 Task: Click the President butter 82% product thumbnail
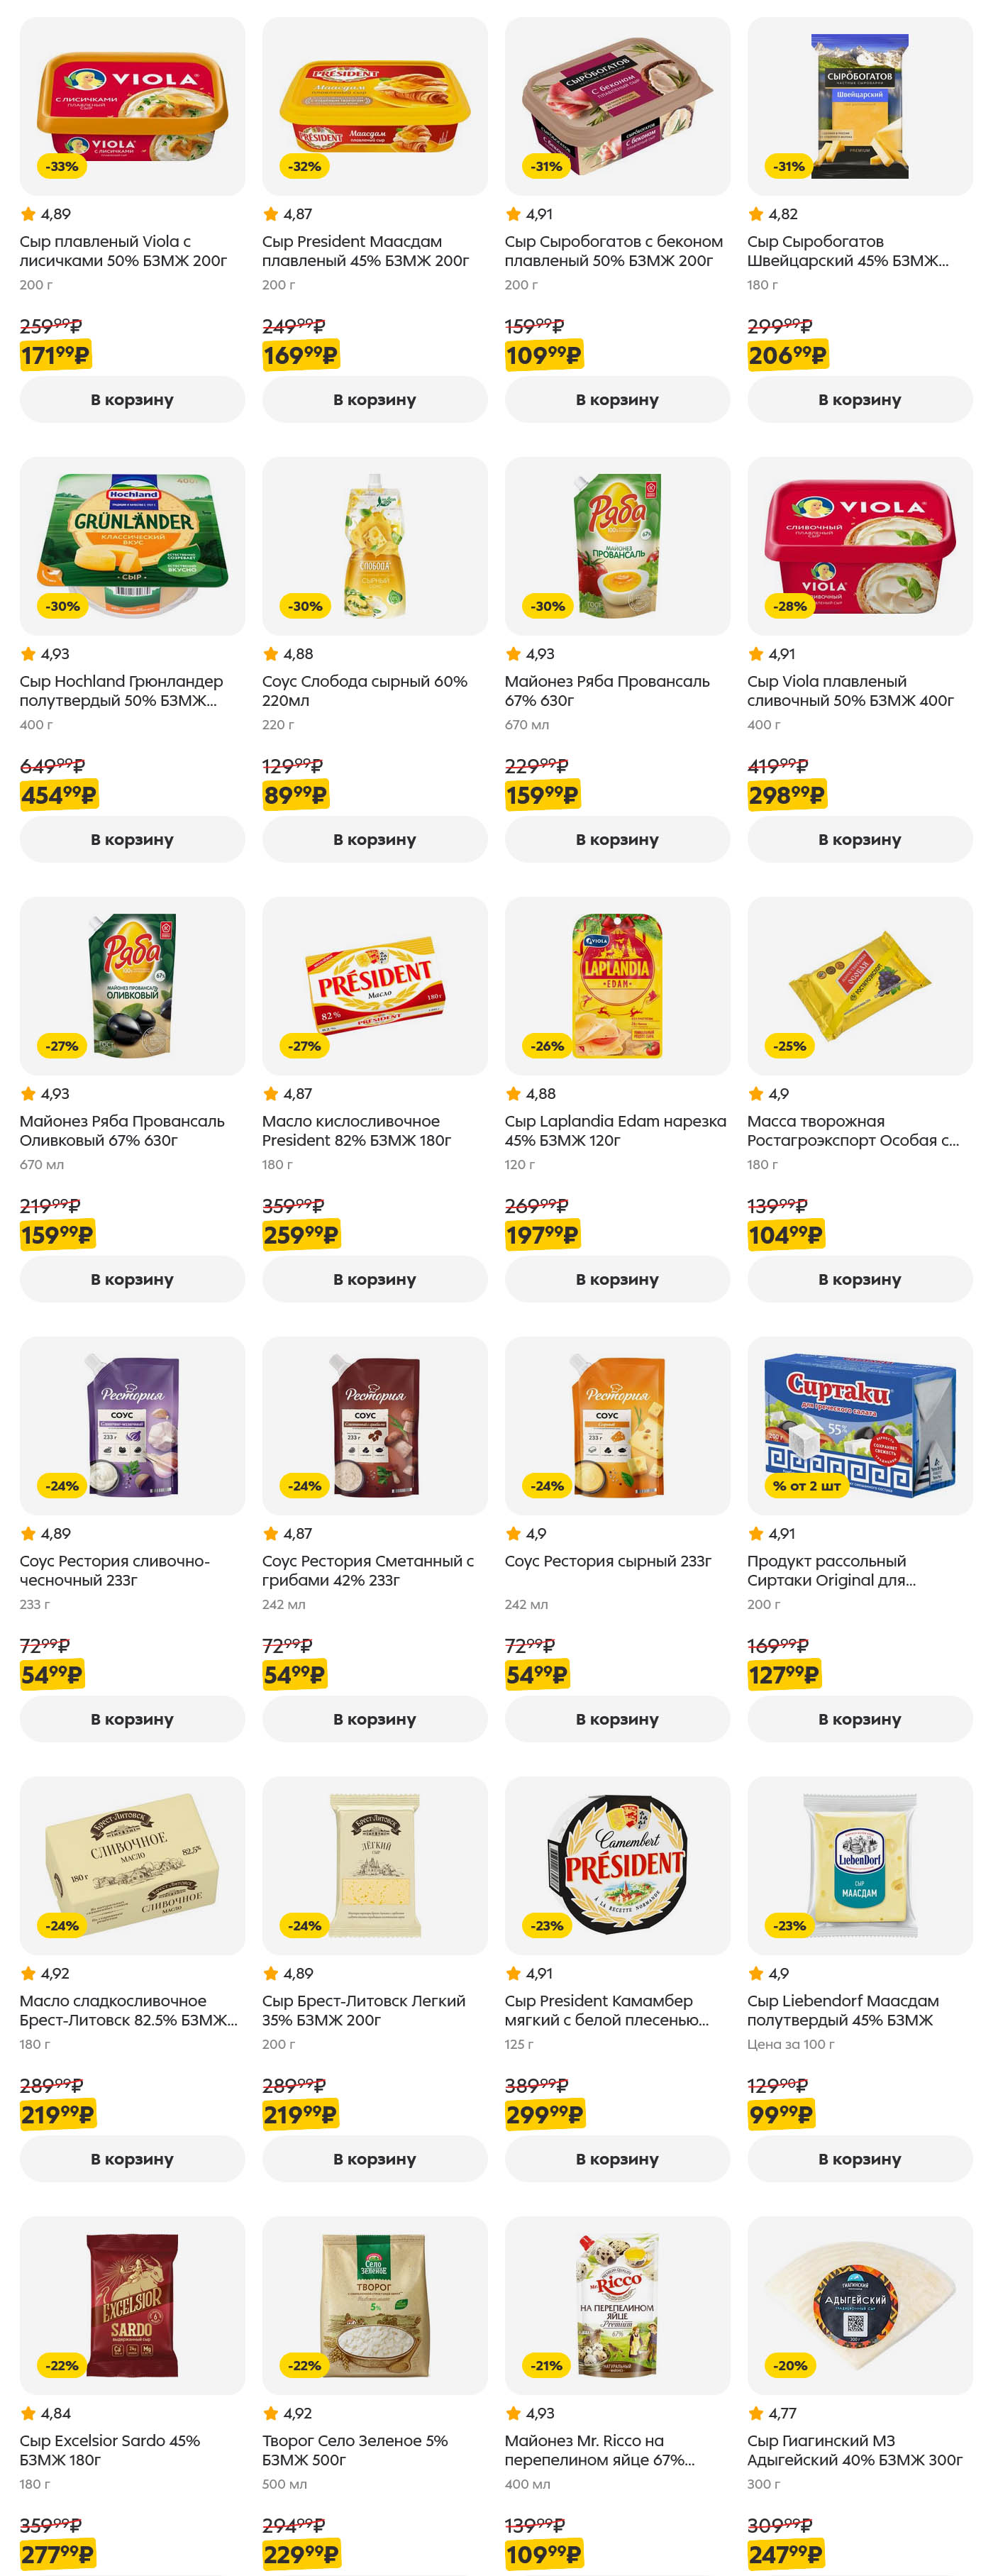pos(374,985)
